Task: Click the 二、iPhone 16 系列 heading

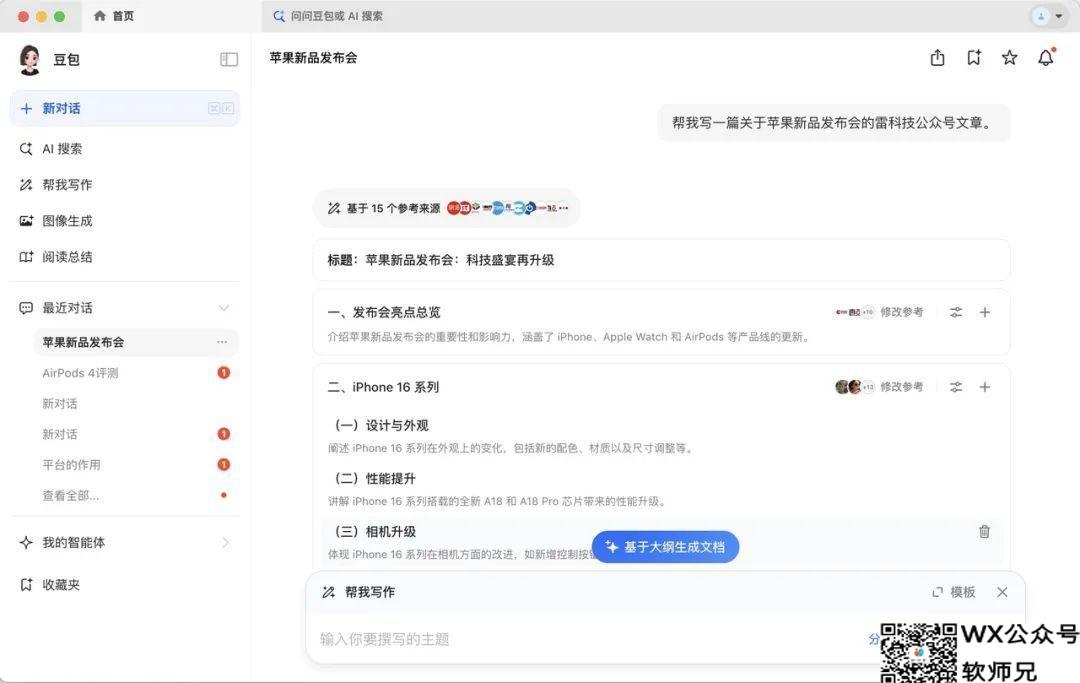Action: point(383,387)
